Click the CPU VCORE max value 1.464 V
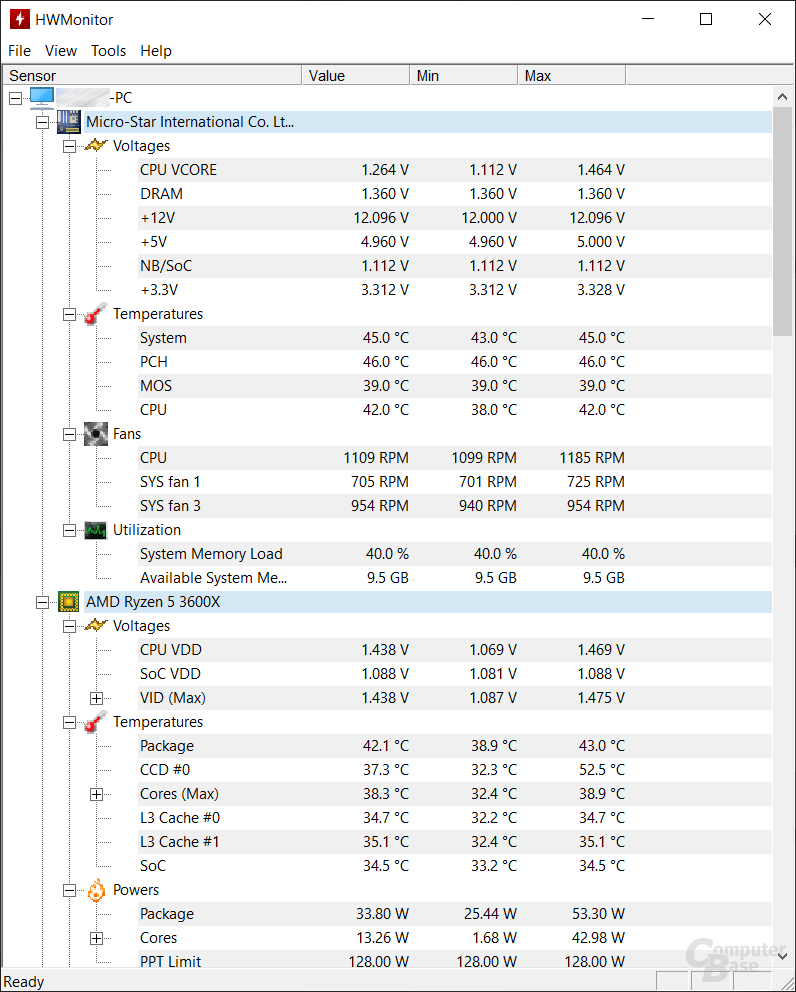 tap(600, 170)
